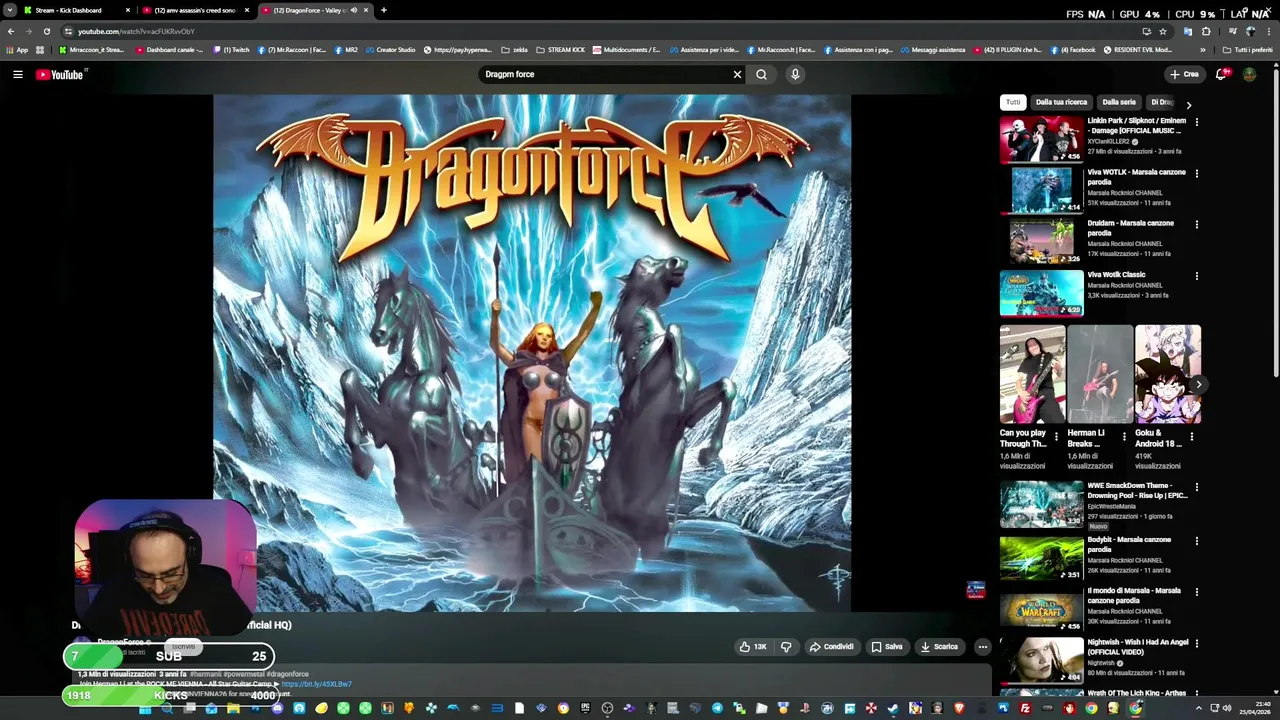This screenshot has height=720, width=1280.
Task: Open Chrome icon in taskbar
Action: coord(1091,708)
